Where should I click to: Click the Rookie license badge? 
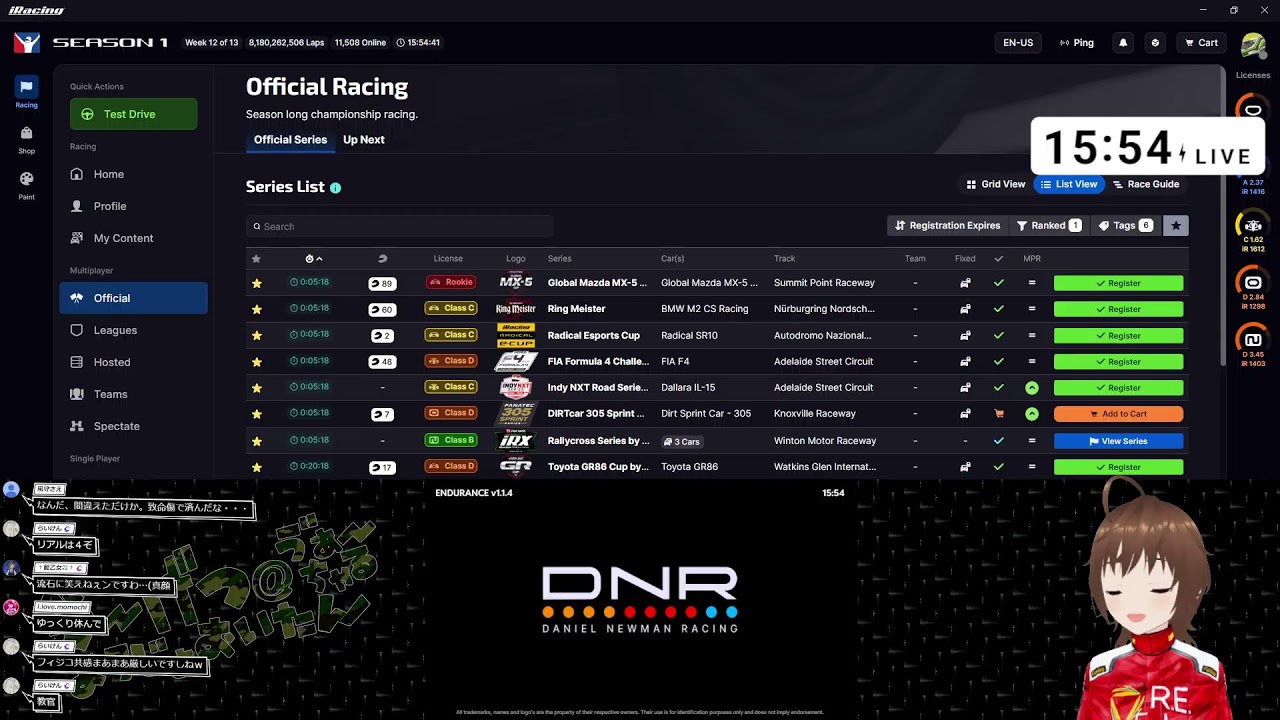coord(451,282)
